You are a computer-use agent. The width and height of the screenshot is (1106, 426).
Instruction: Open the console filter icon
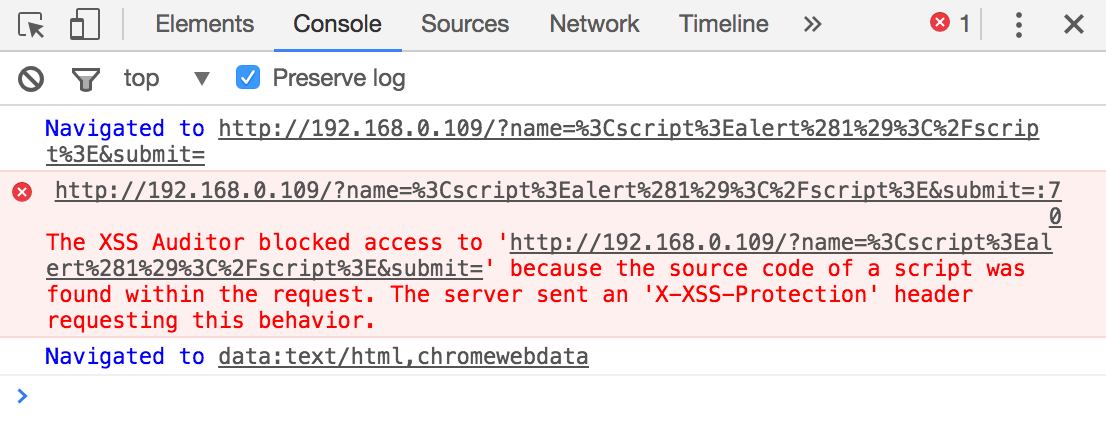pyautogui.click(x=86, y=78)
